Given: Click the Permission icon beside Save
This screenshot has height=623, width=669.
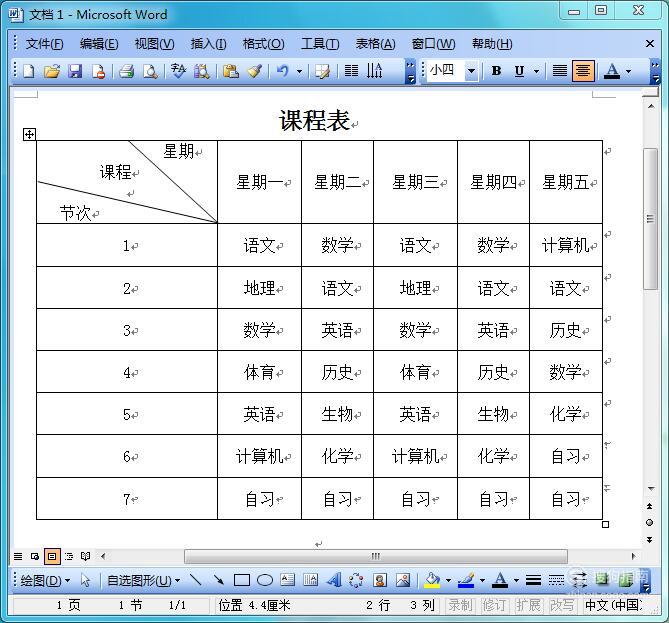Looking at the screenshot, I should pos(99,71).
